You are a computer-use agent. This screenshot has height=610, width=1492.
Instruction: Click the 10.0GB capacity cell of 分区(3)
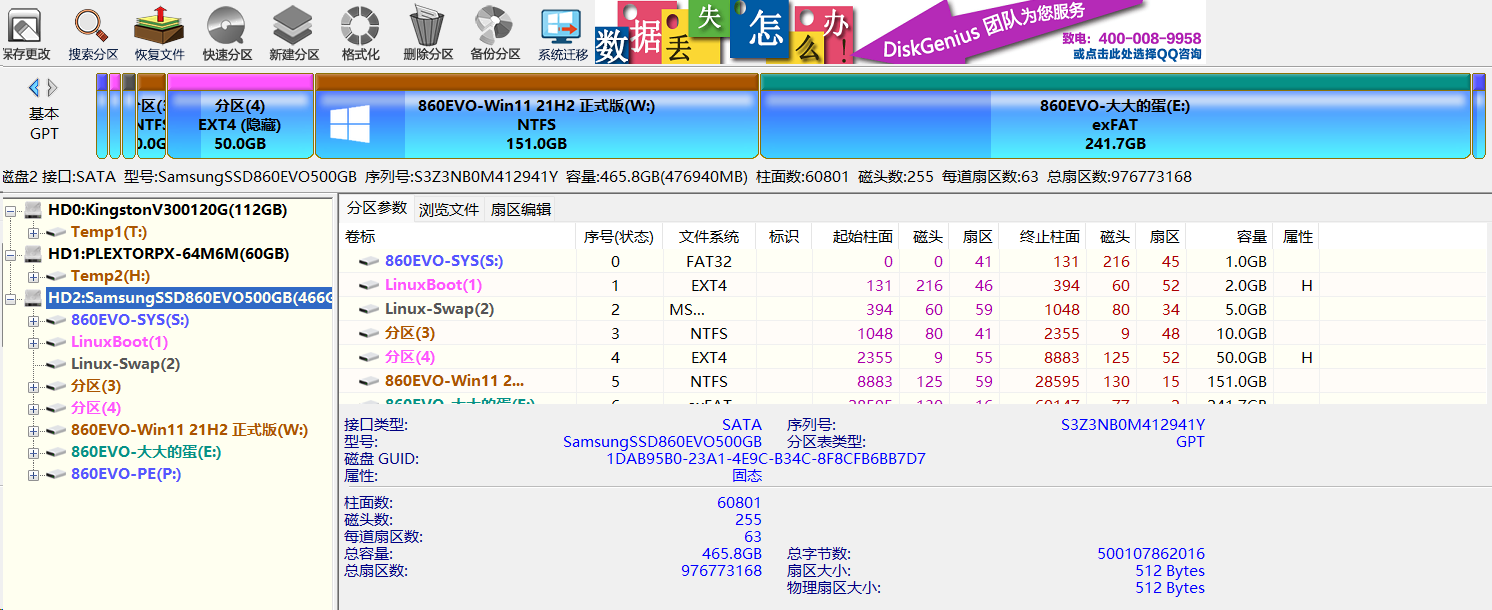point(1244,333)
